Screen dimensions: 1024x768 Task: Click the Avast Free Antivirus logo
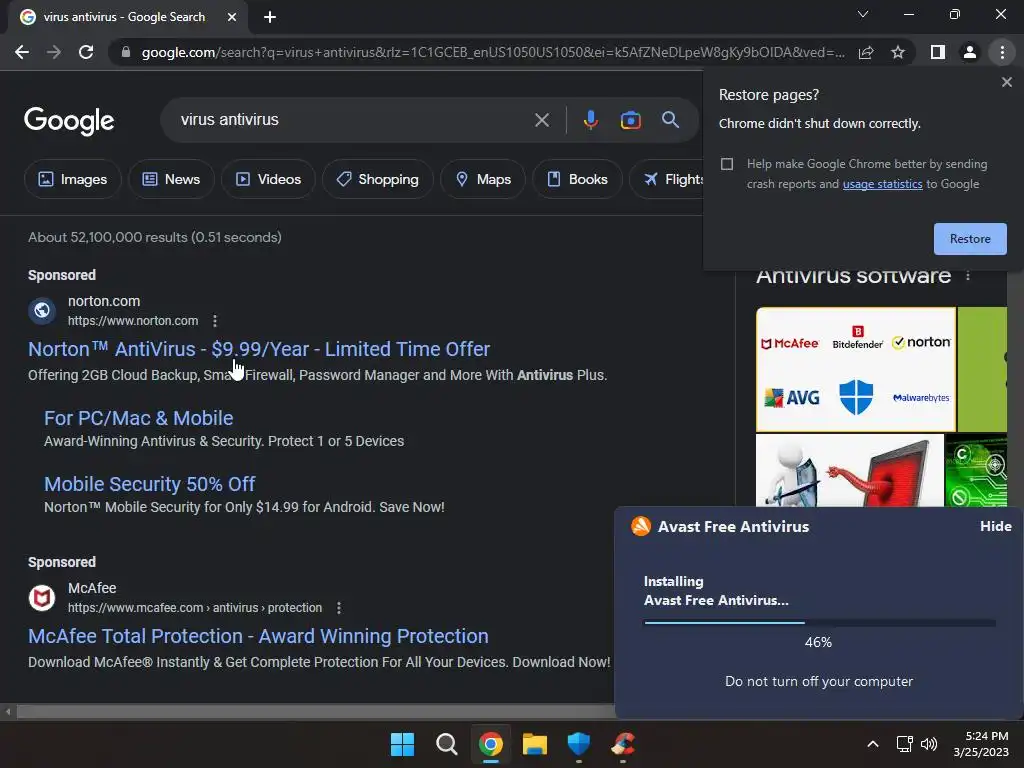click(x=641, y=526)
